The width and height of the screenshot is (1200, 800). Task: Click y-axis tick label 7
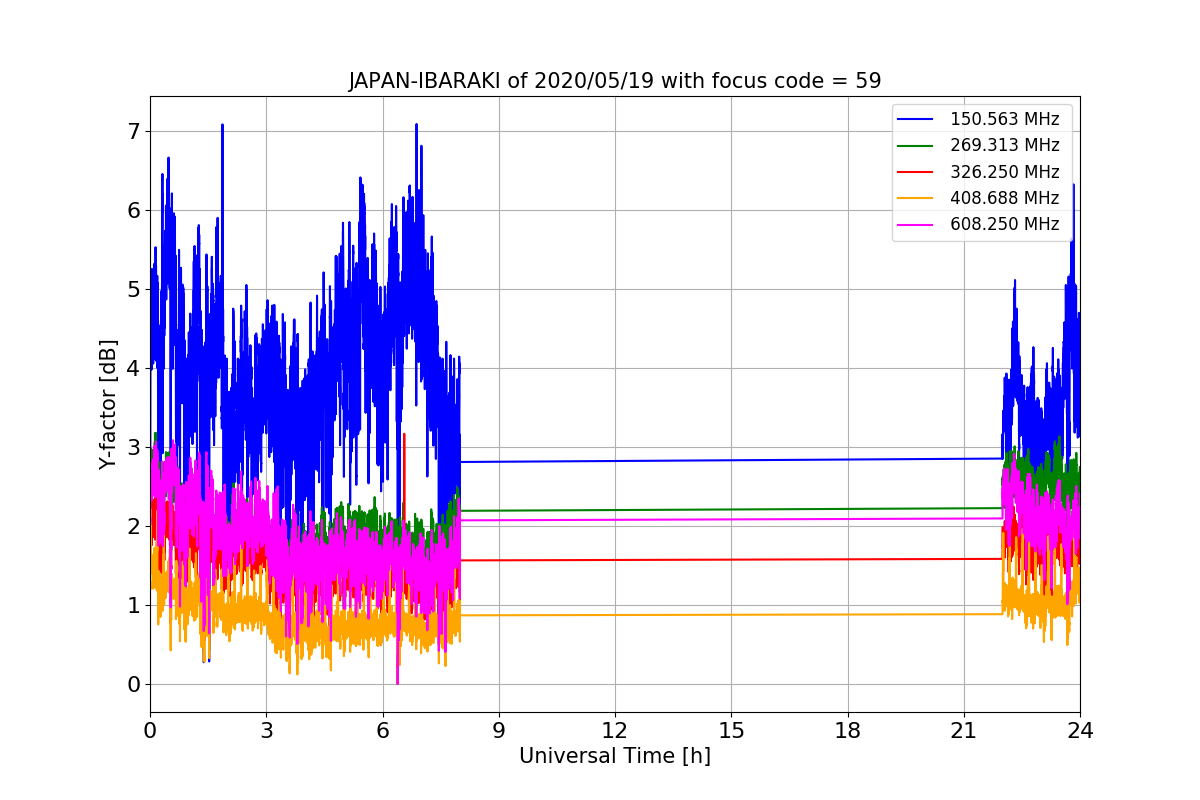pyautogui.click(x=134, y=132)
